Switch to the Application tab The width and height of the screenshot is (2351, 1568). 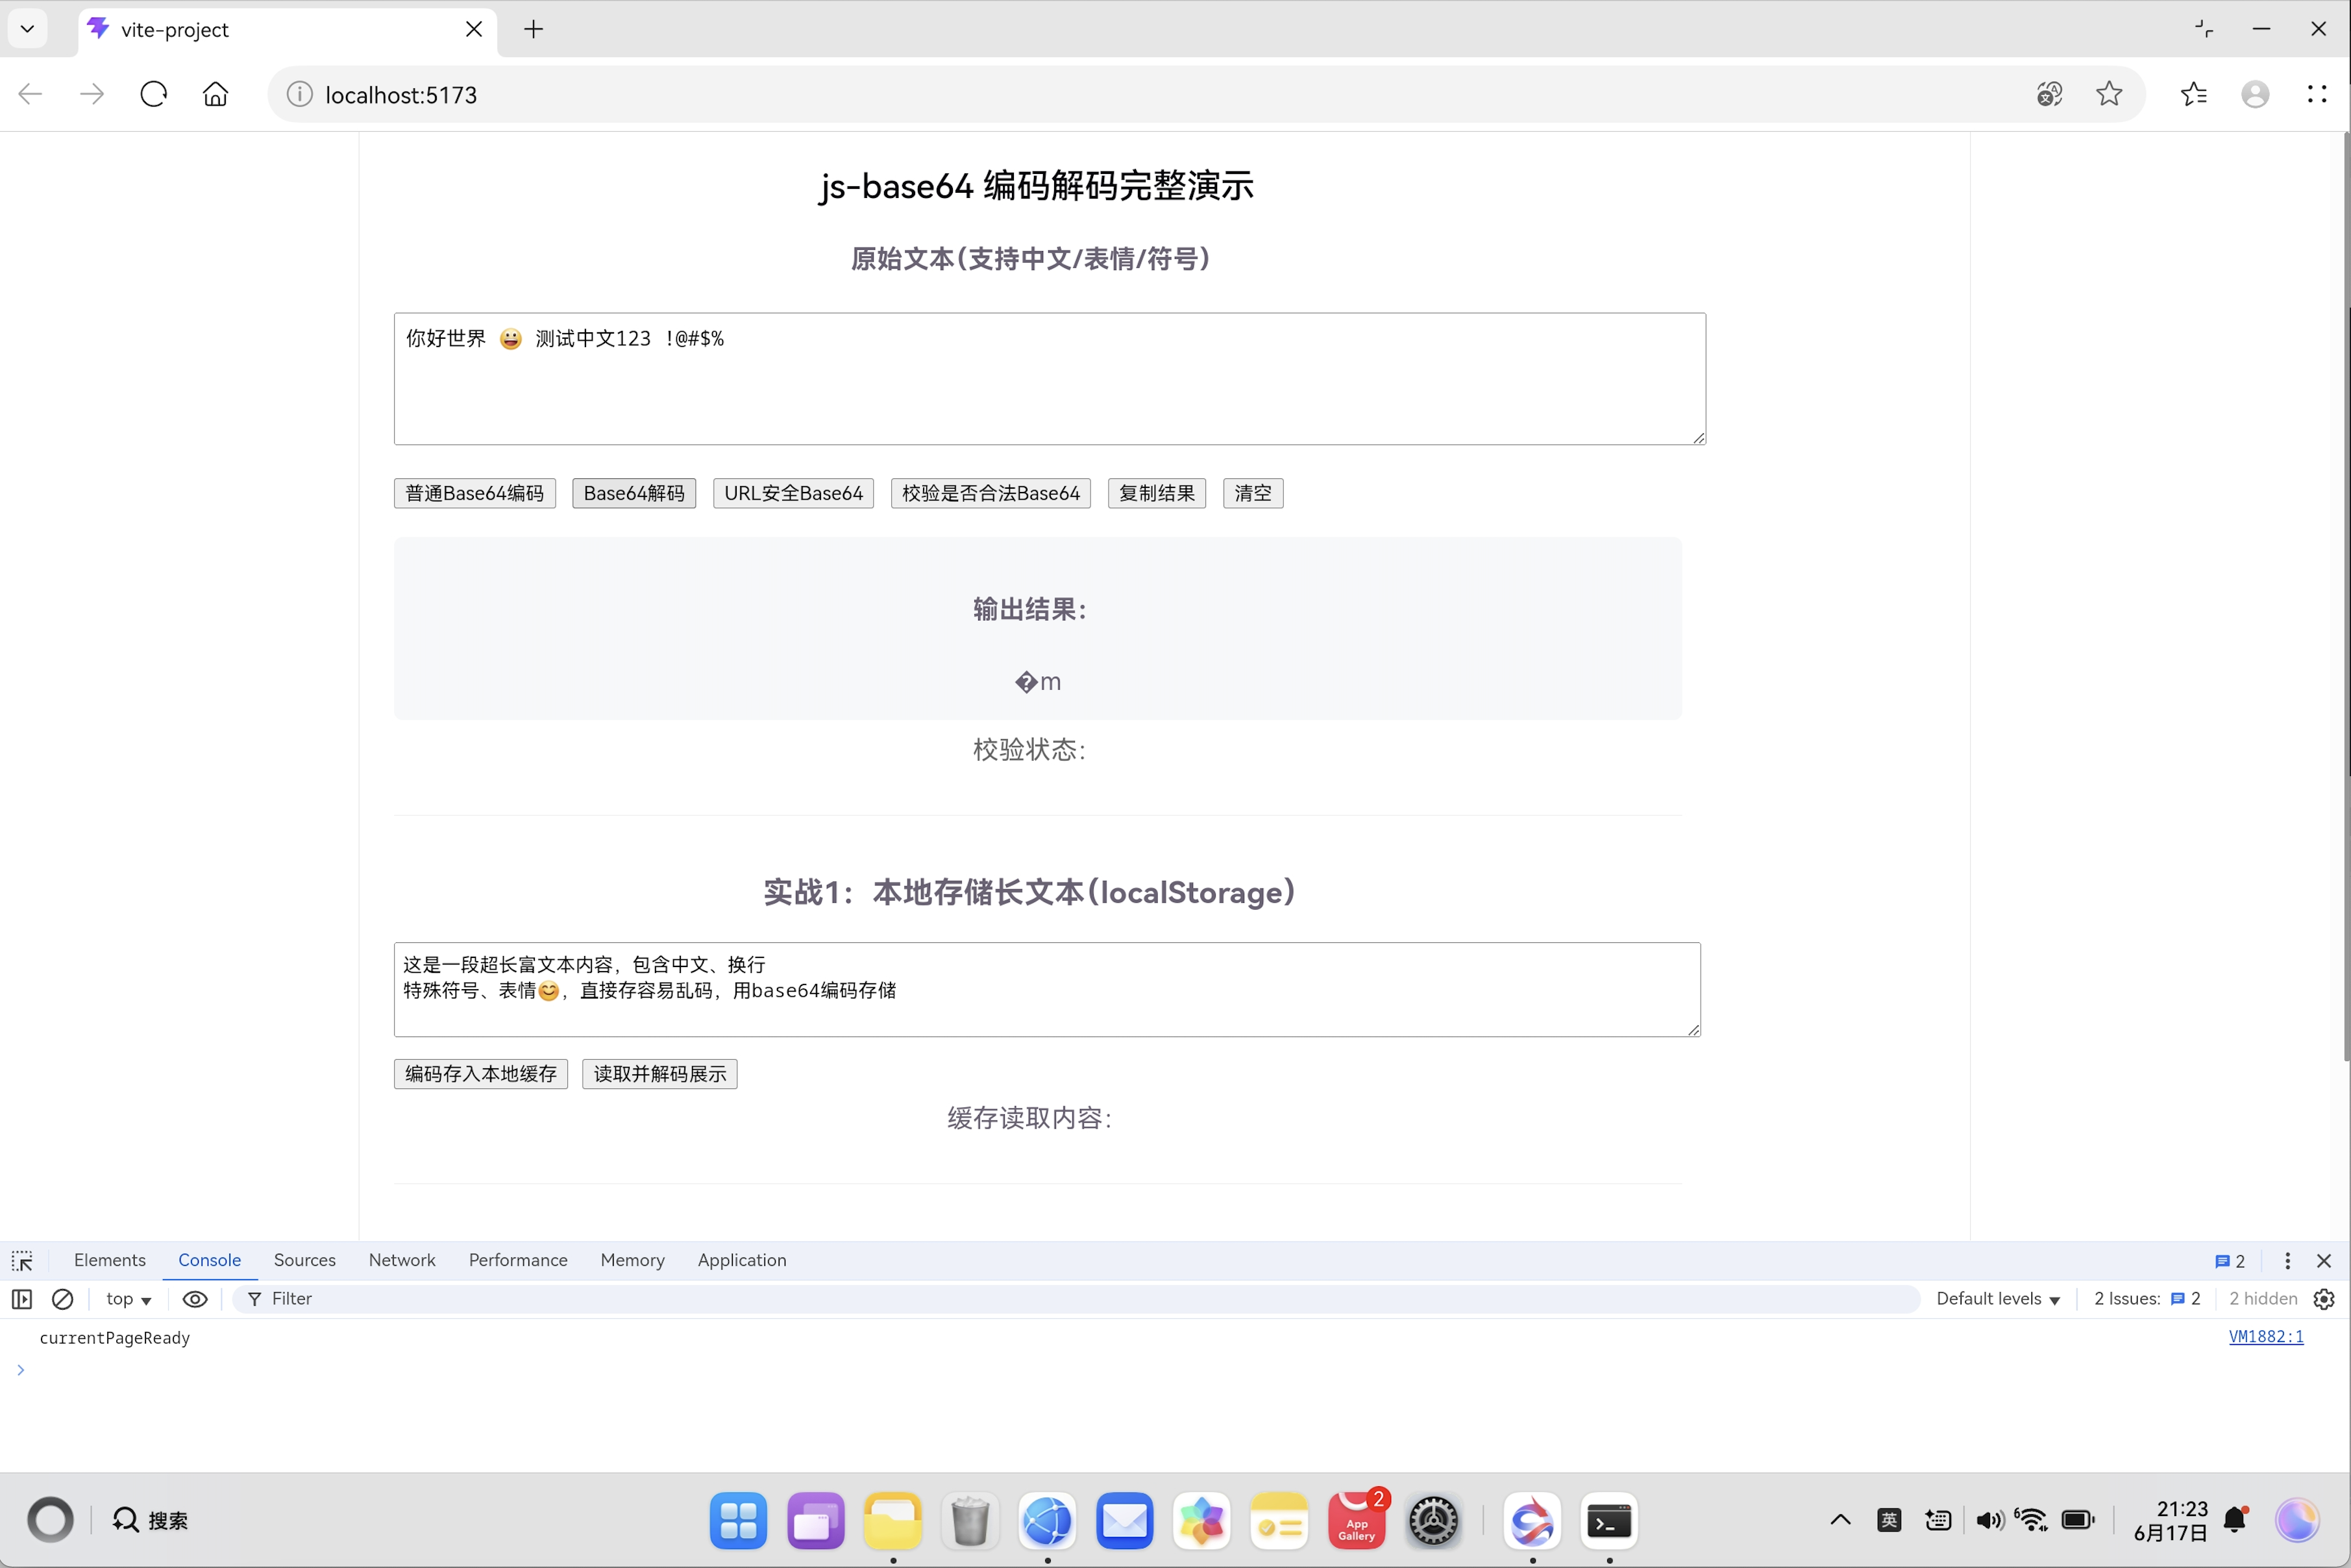pos(742,1260)
